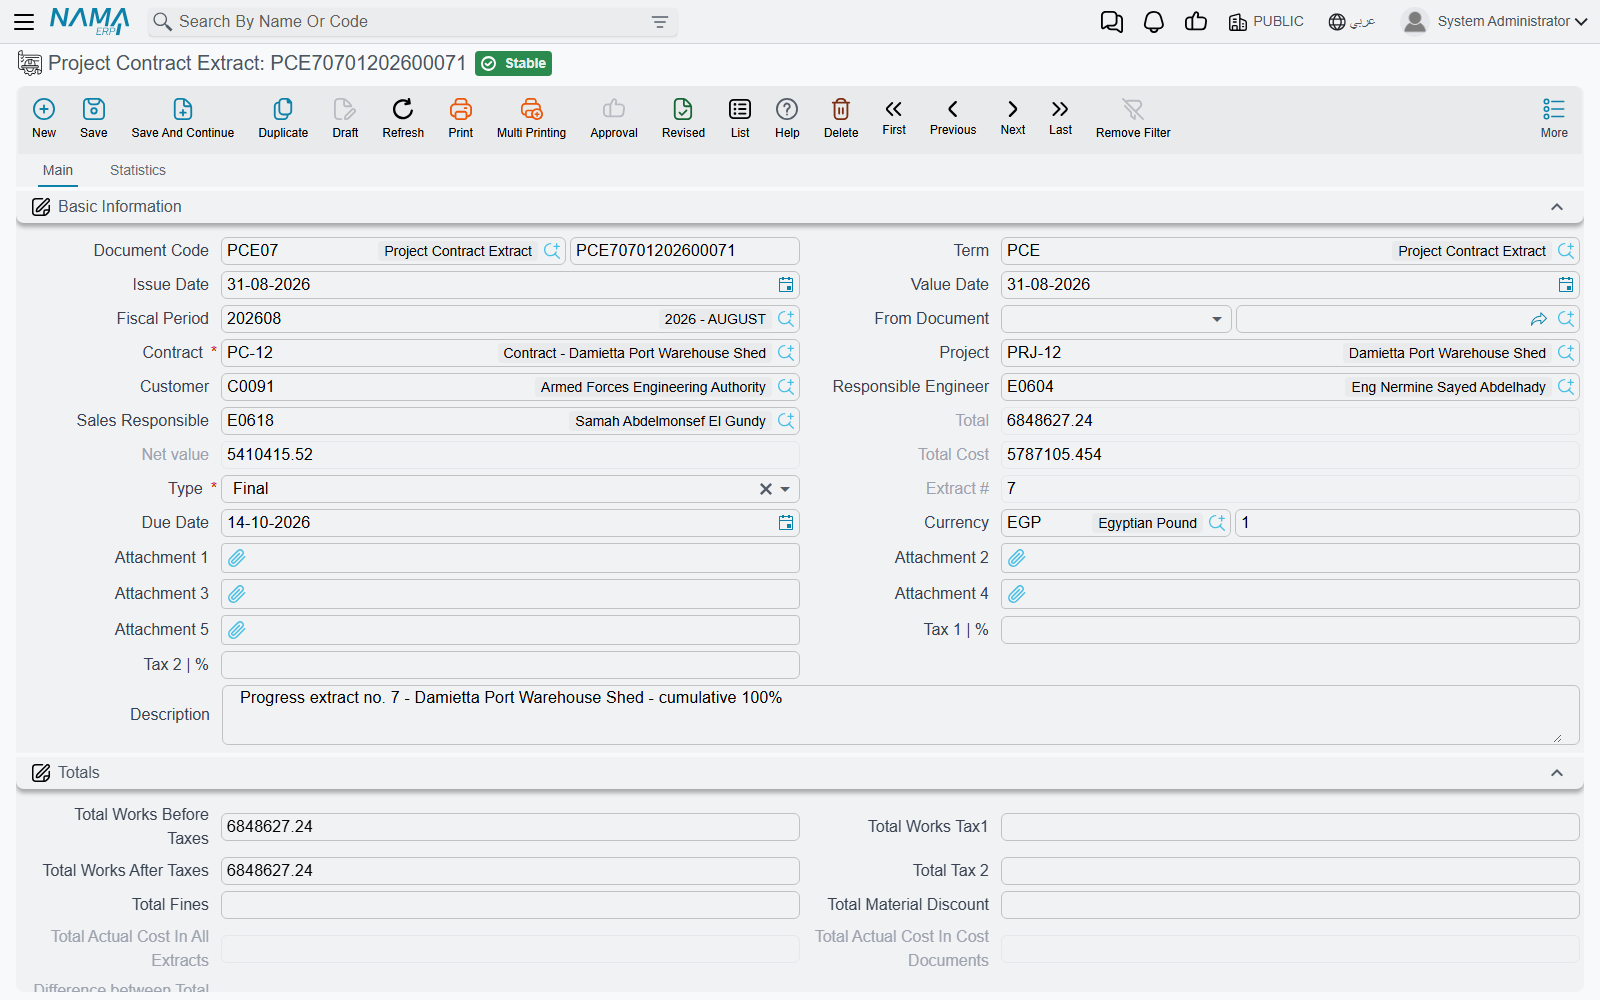Open the notifications bell
1600x1000 pixels.
click(1154, 22)
